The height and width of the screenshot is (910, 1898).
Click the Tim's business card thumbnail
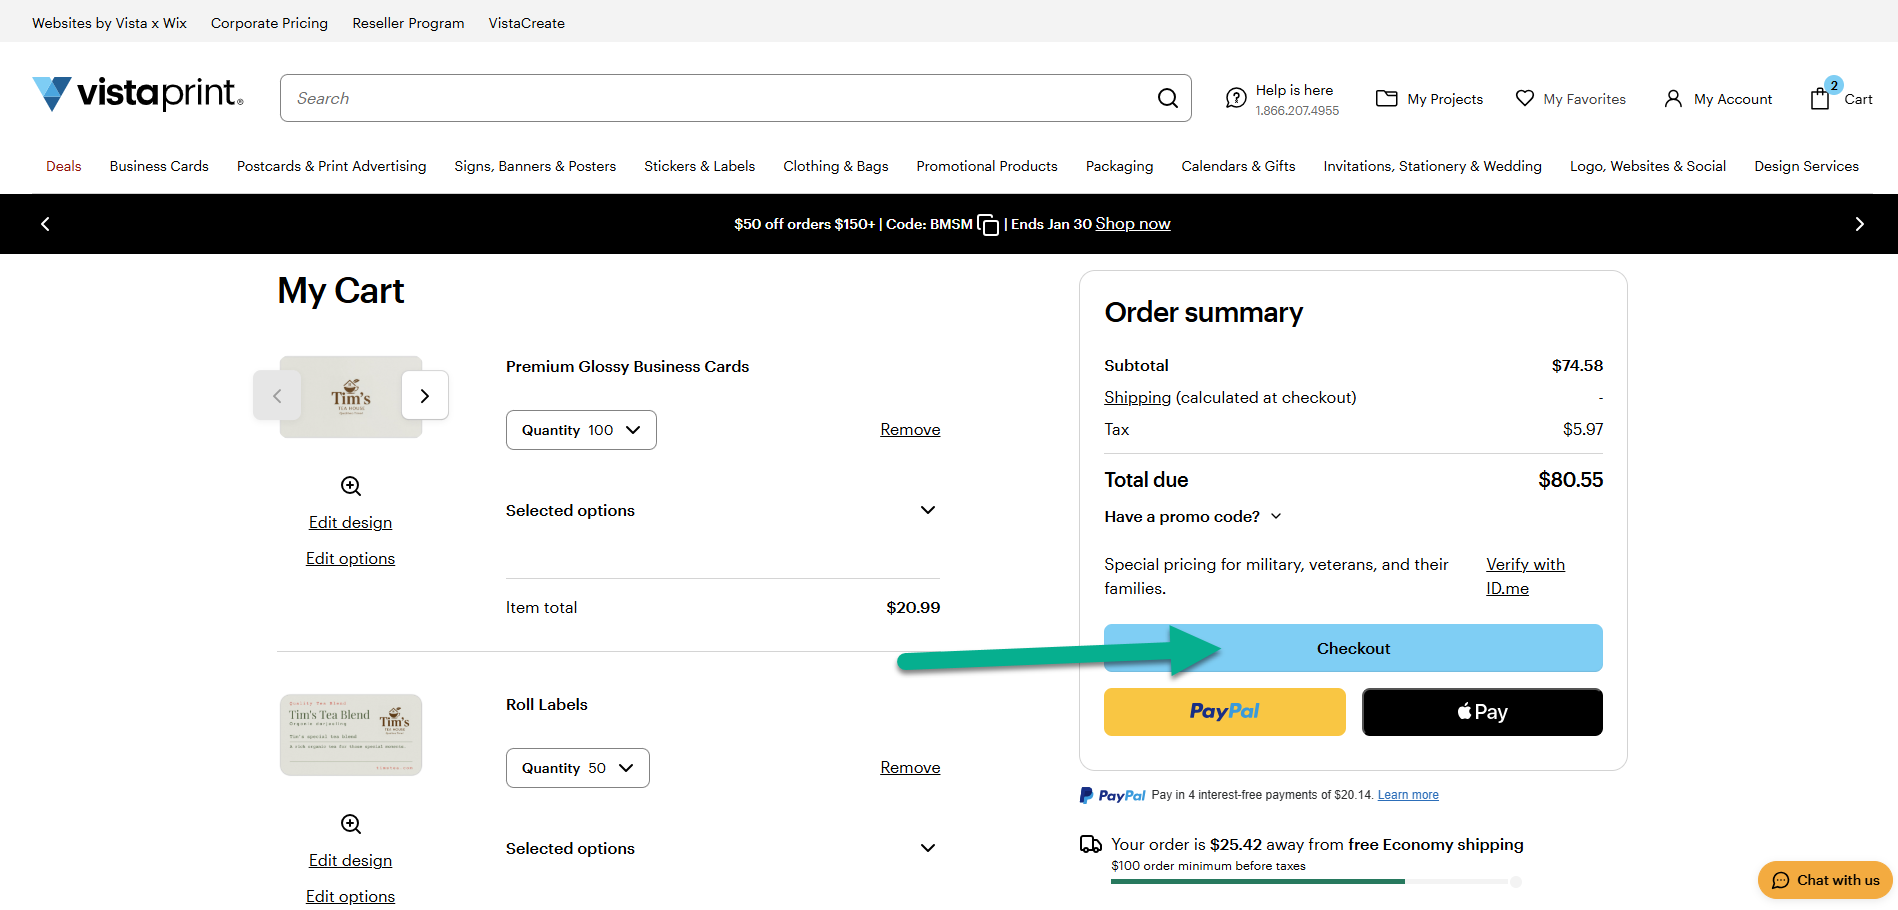(x=351, y=397)
